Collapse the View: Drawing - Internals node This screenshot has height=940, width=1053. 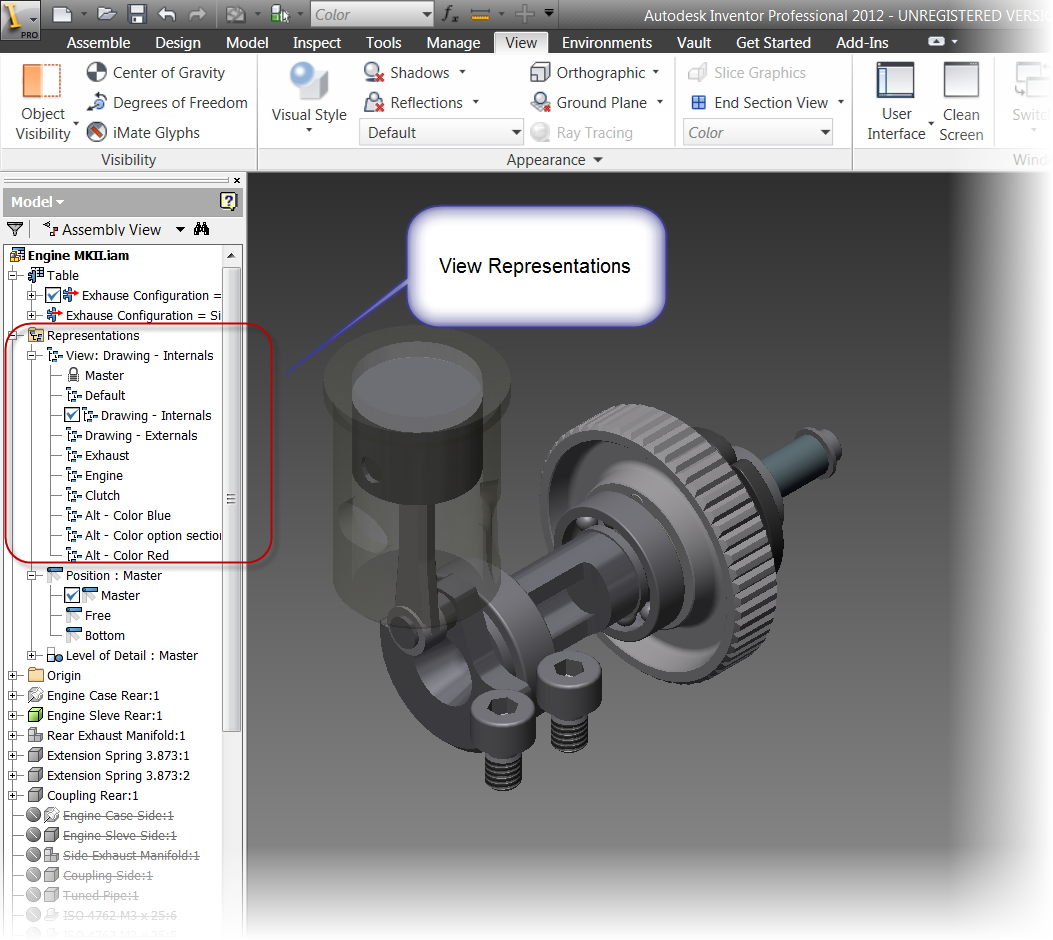32,356
